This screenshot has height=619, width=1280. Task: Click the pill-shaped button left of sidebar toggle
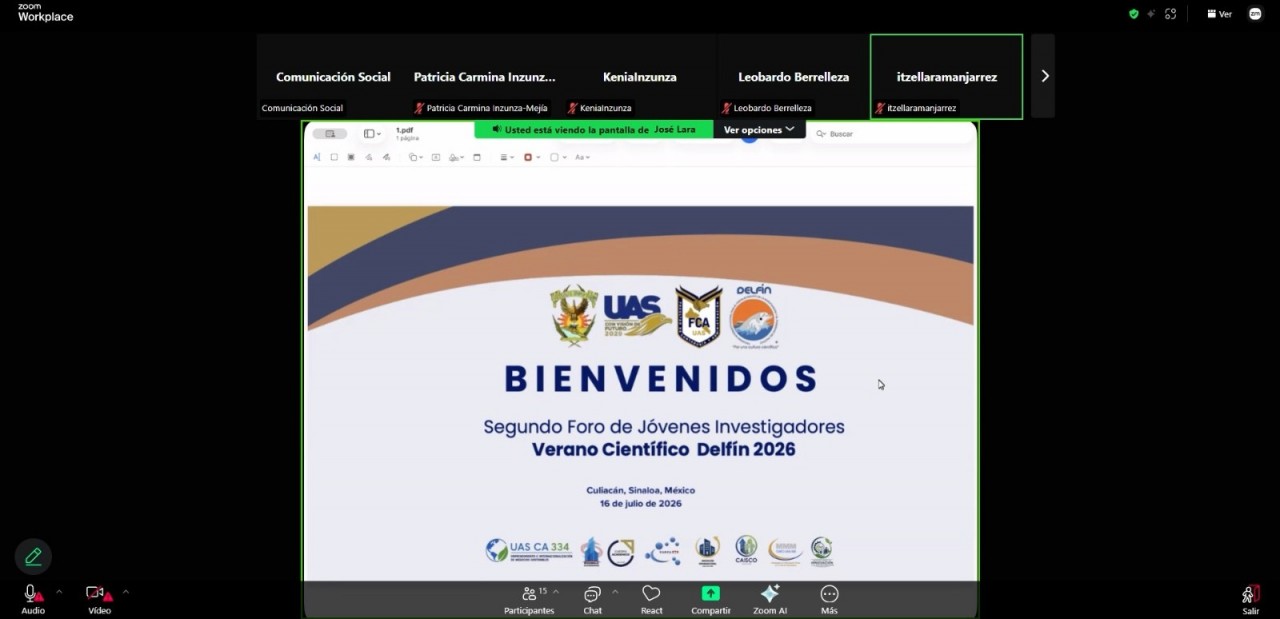[x=329, y=134]
